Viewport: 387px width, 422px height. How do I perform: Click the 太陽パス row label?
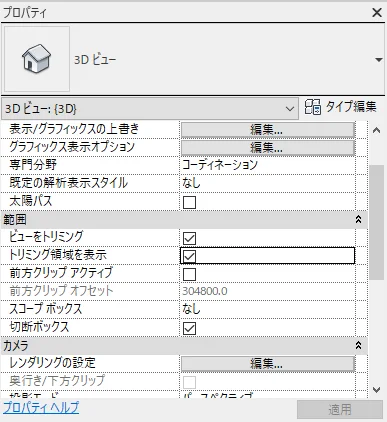[x=31, y=201]
